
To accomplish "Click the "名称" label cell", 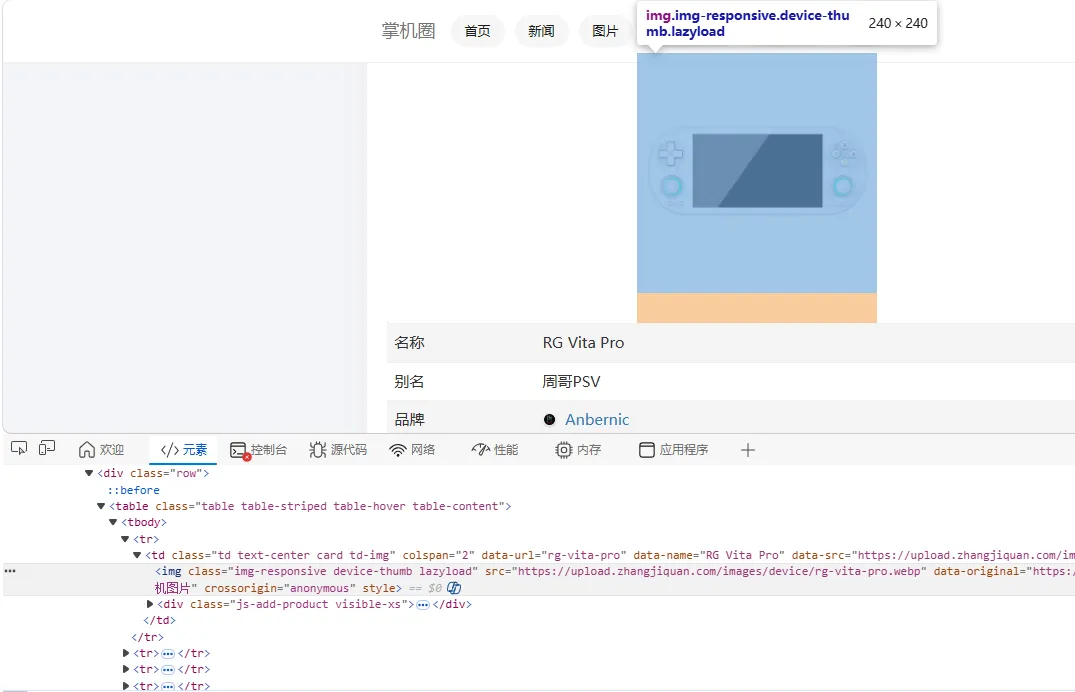I will [409, 343].
